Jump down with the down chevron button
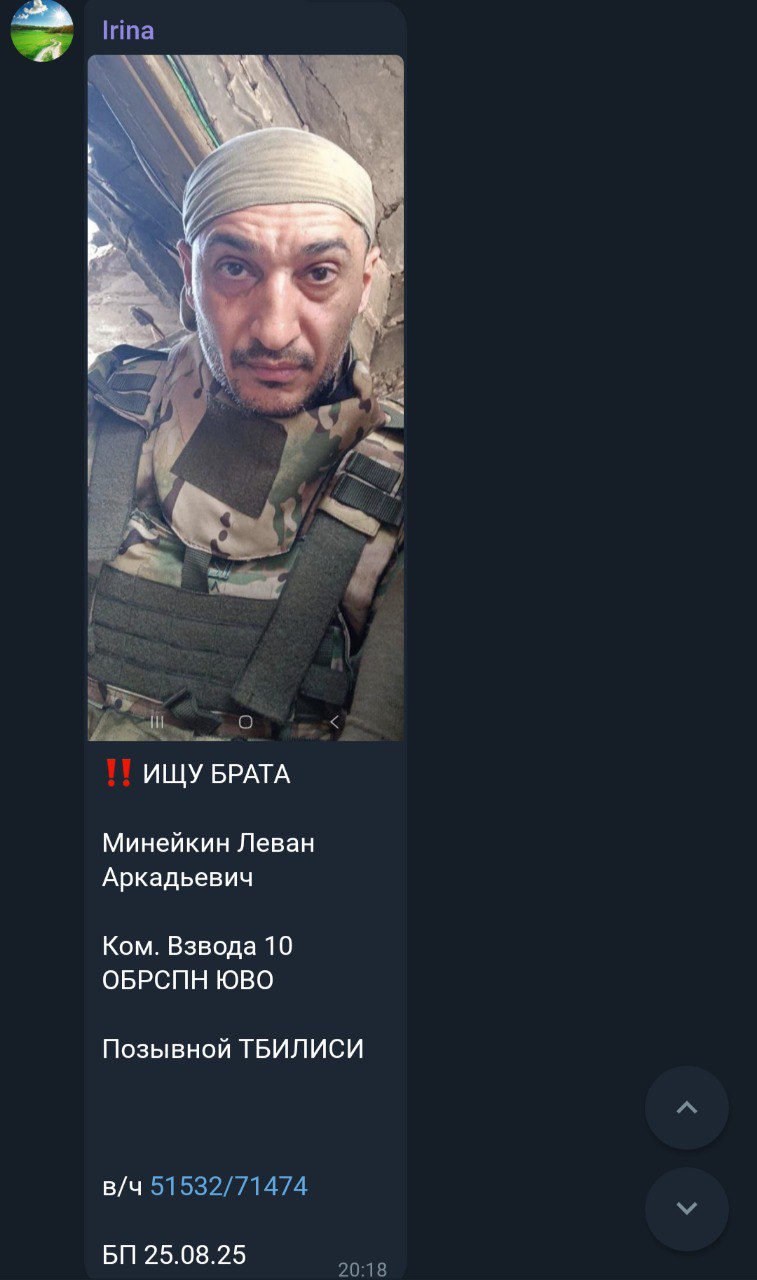Screen dimensions: 757x1280 (687, 1209)
